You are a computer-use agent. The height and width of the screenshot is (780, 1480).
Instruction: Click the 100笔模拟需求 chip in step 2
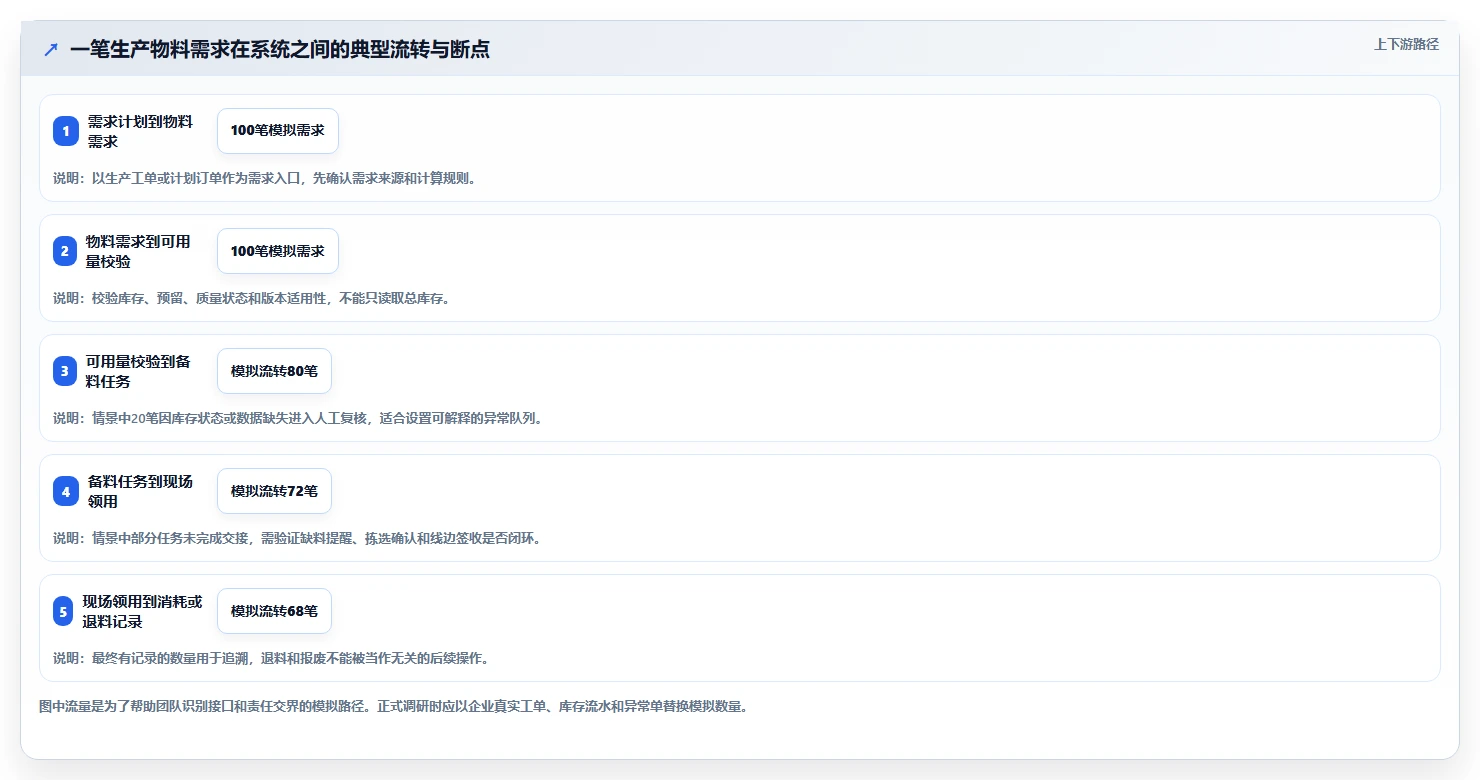click(x=278, y=251)
